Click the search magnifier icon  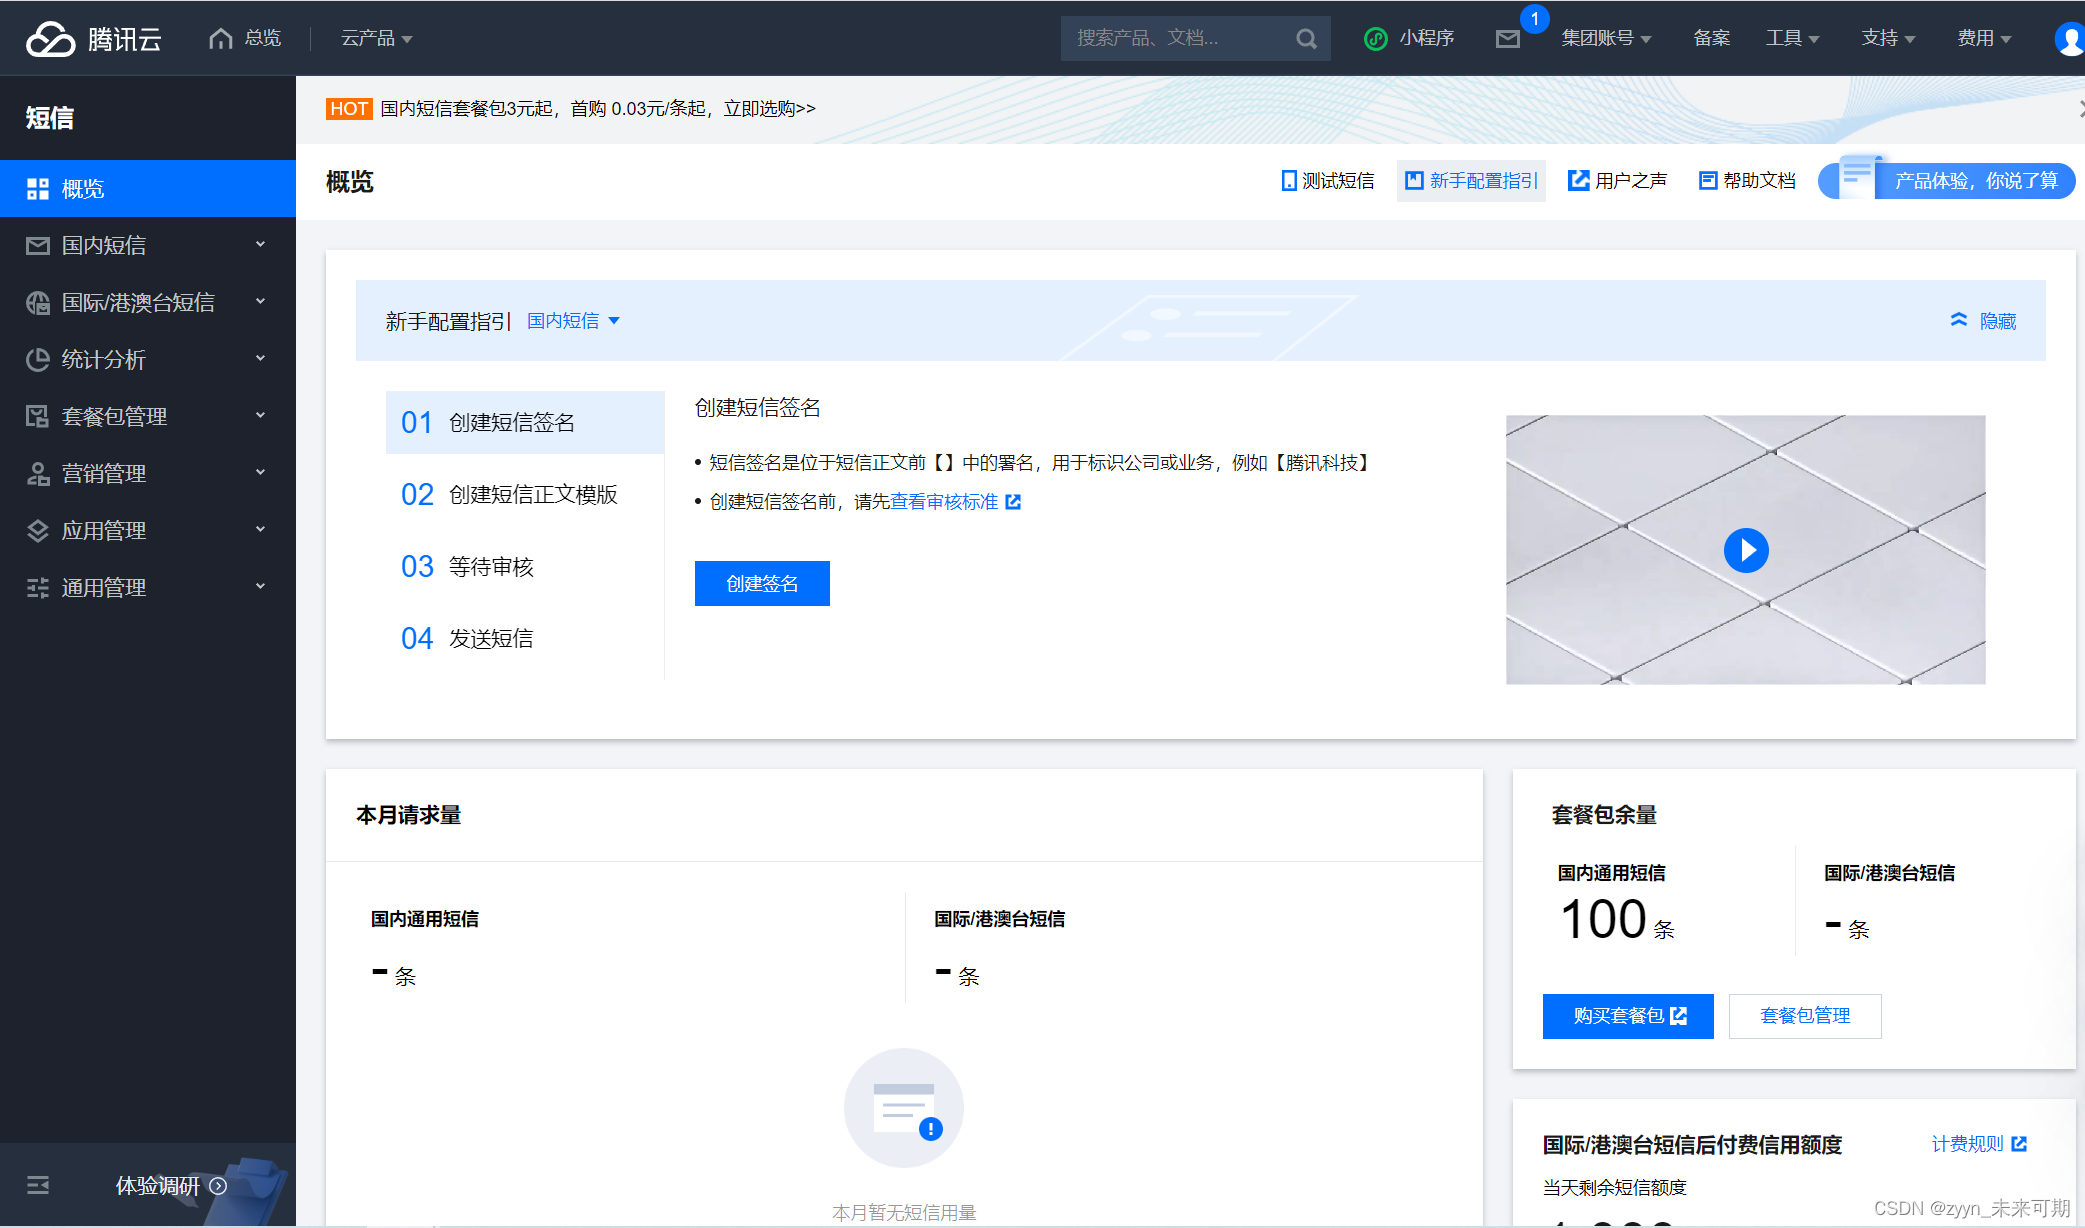[1306, 38]
